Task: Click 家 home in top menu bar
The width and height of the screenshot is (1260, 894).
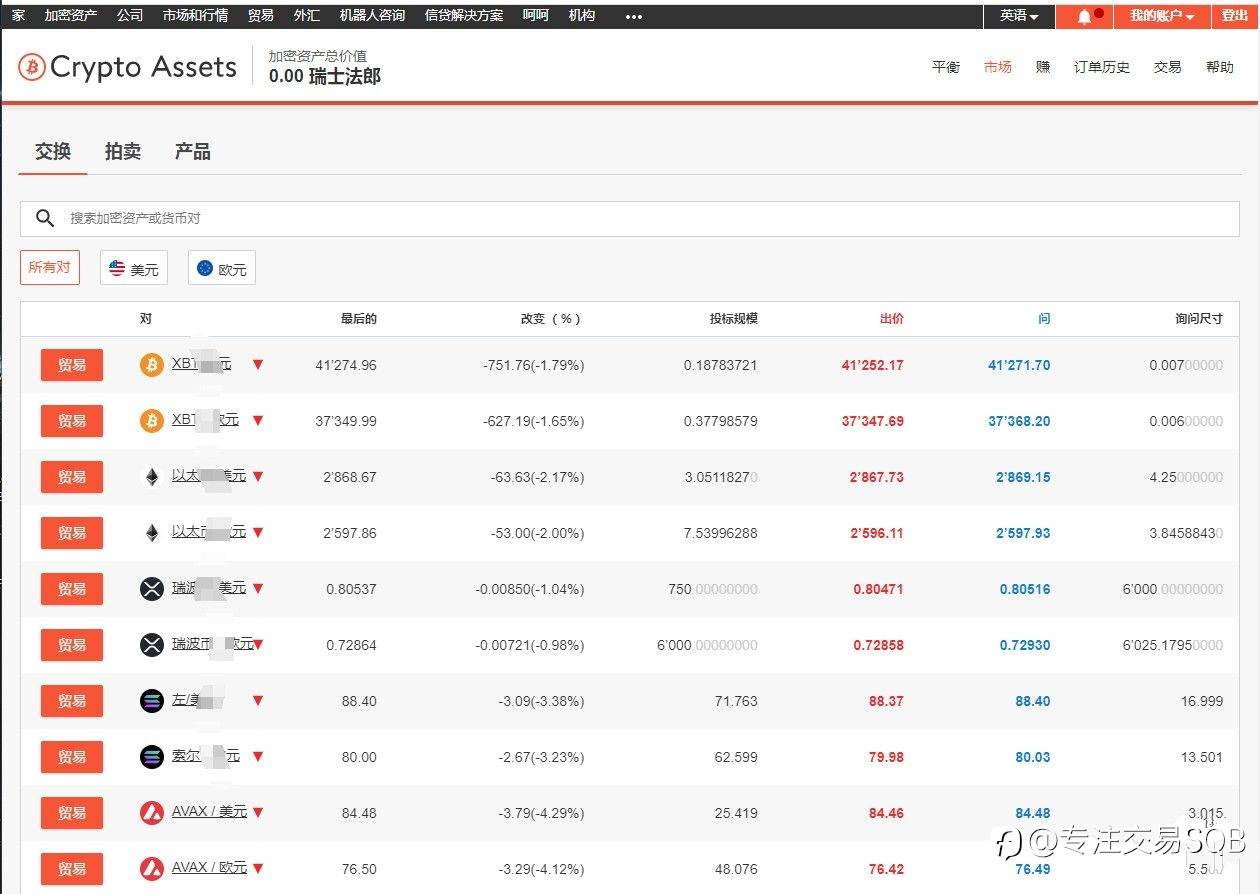Action: [x=19, y=16]
